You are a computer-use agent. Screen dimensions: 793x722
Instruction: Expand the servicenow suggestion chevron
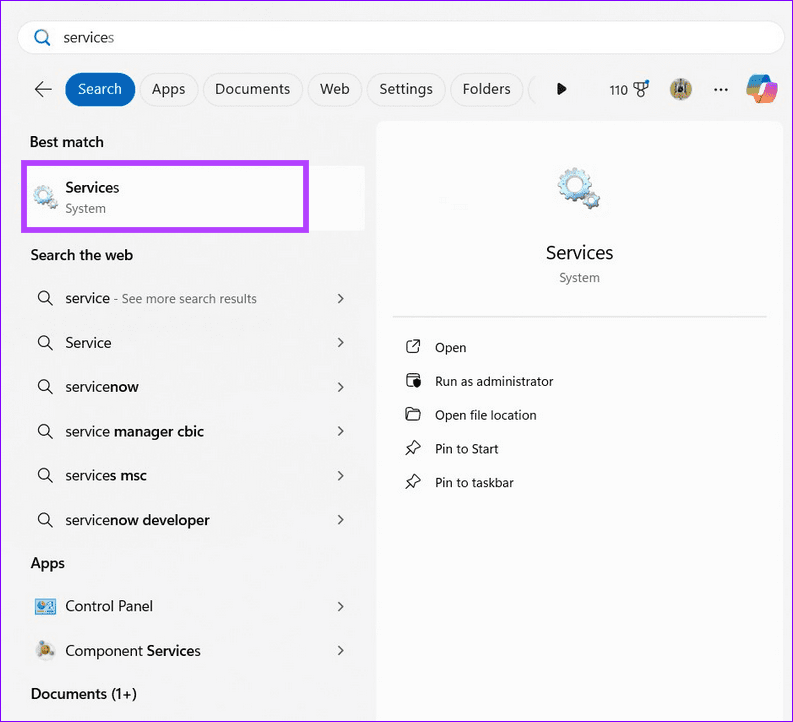pyautogui.click(x=341, y=387)
